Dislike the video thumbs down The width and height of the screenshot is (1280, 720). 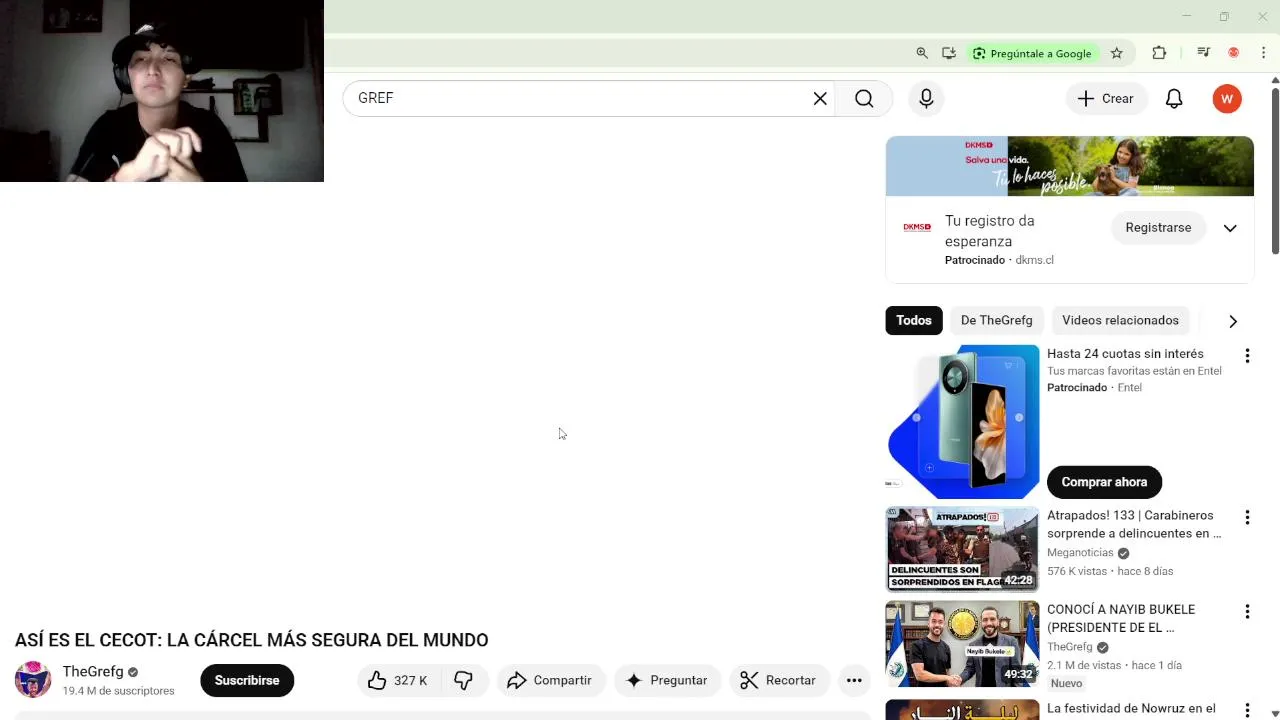click(x=463, y=680)
